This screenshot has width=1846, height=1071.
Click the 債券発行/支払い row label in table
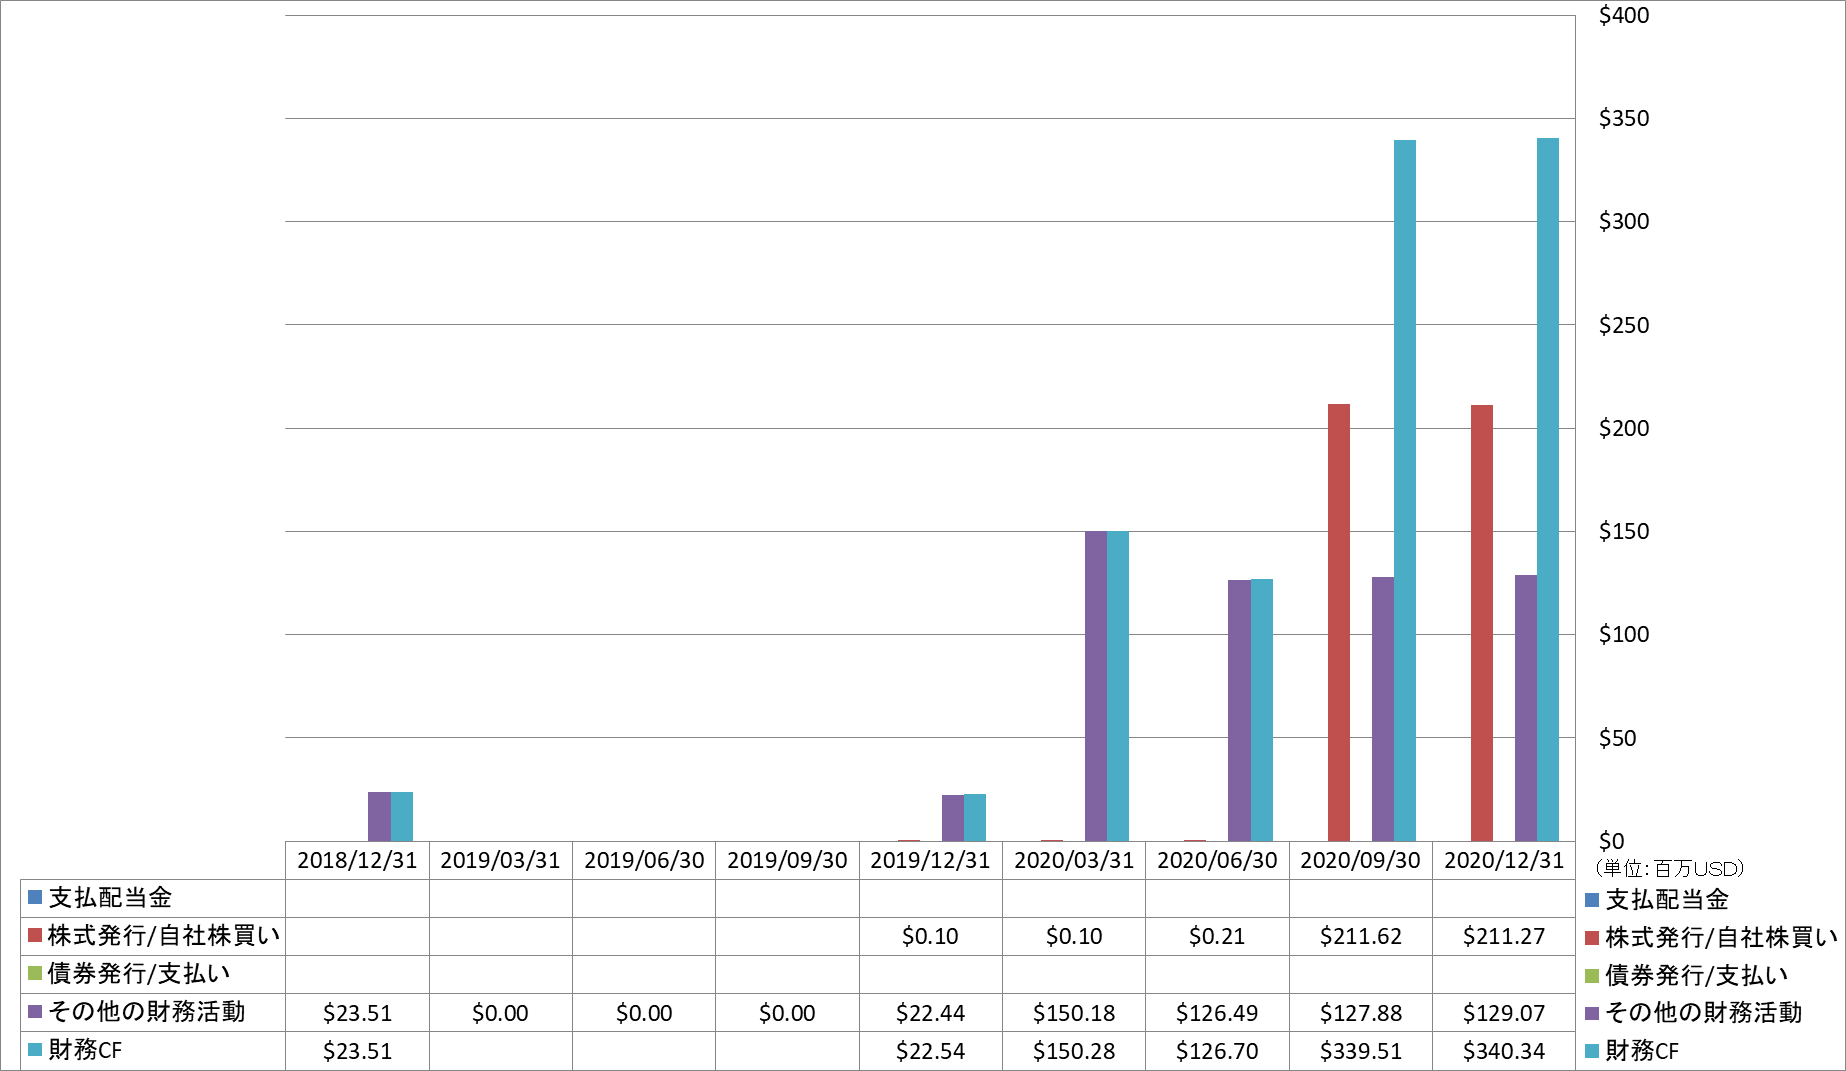[139, 973]
